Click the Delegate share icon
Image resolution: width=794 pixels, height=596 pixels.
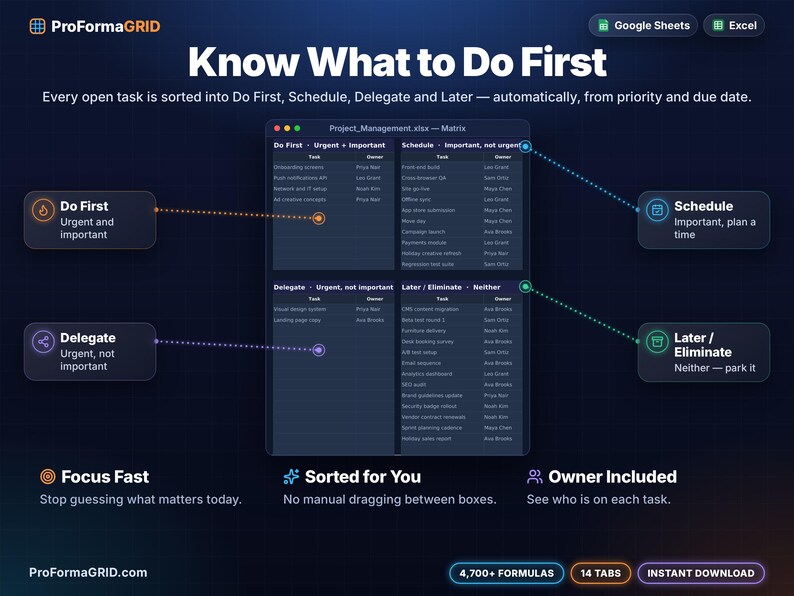click(x=44, y=342)
